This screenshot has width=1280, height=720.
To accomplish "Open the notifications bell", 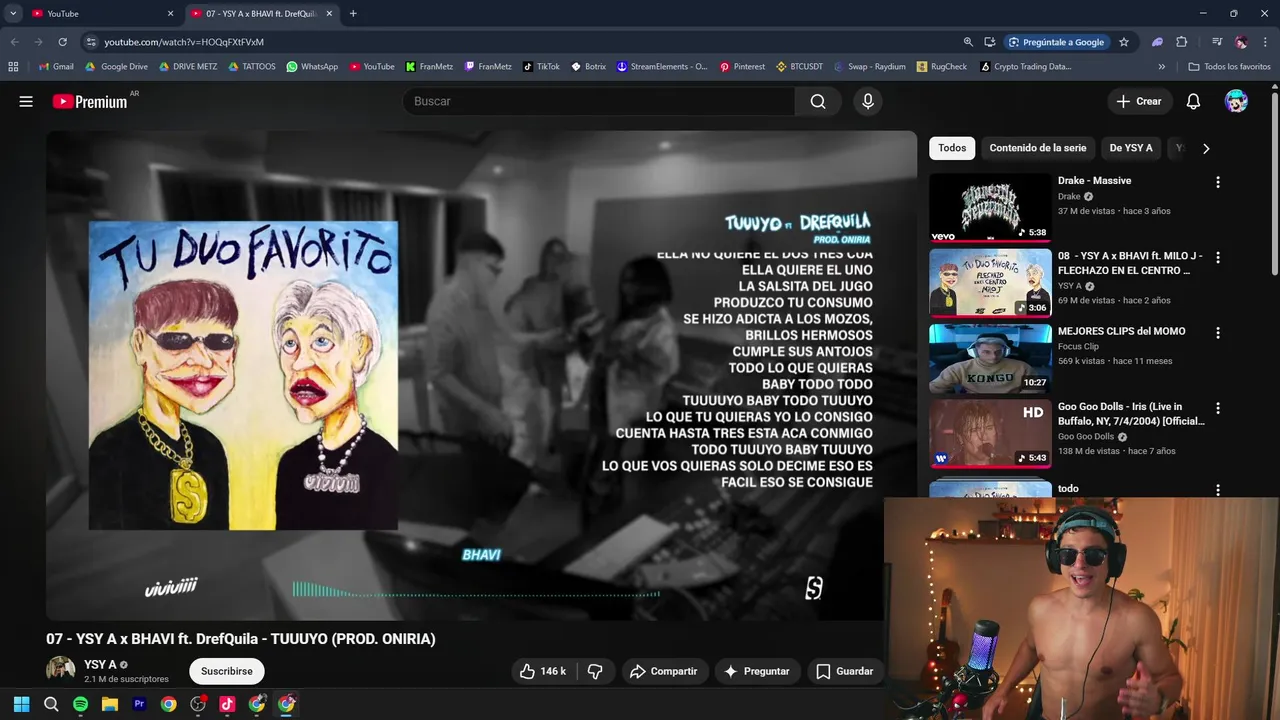I will (x=1193, y=101).
